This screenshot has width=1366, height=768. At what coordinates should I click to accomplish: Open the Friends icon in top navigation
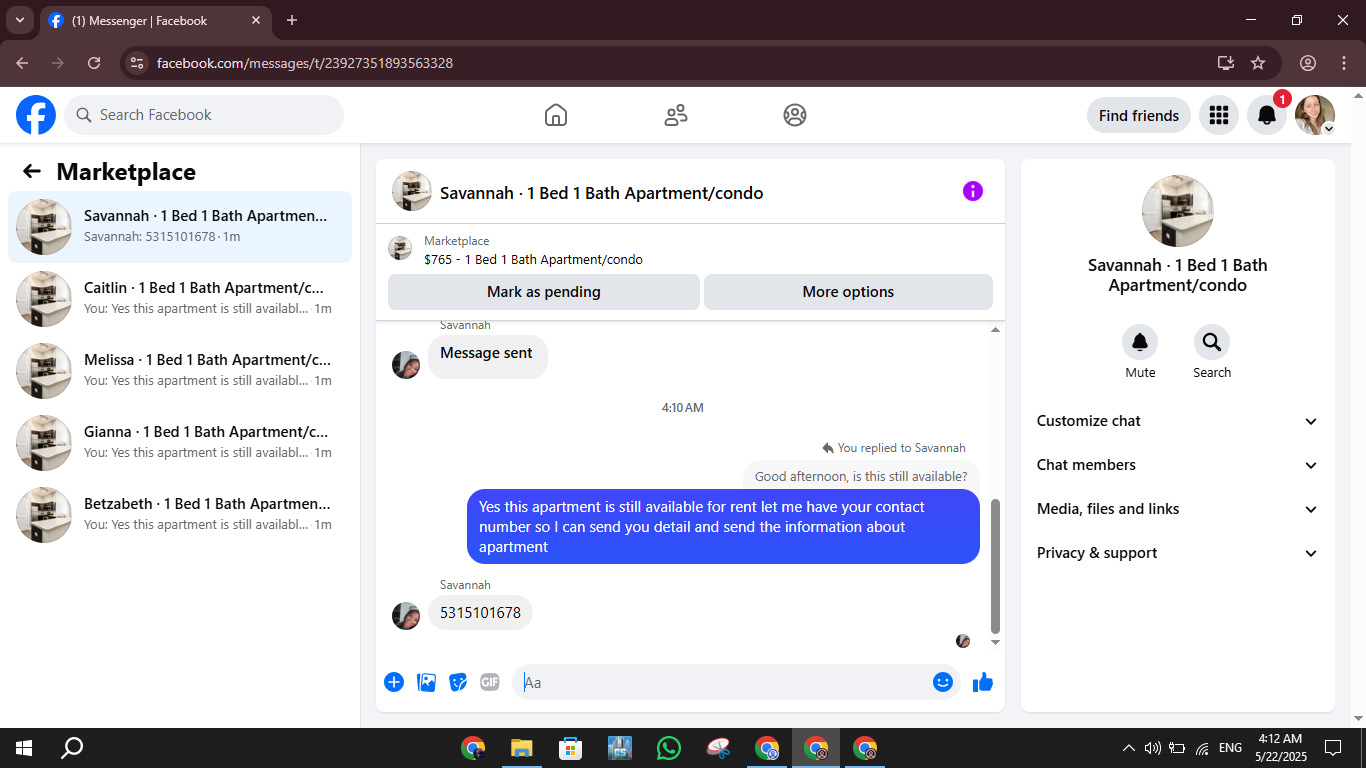pos(676,115)
